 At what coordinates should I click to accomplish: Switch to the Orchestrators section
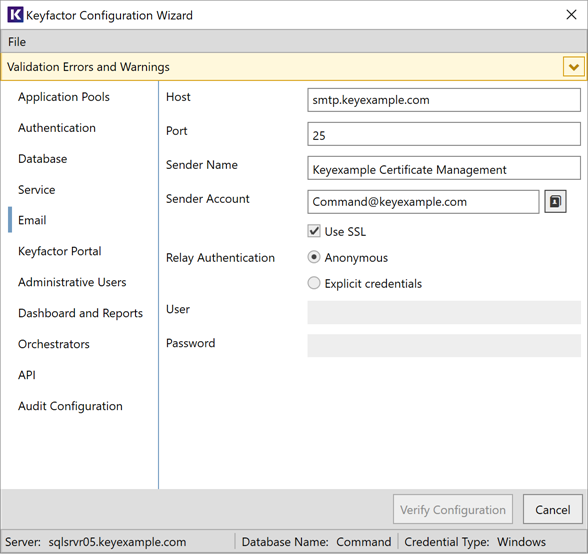[x=54, y=344]
